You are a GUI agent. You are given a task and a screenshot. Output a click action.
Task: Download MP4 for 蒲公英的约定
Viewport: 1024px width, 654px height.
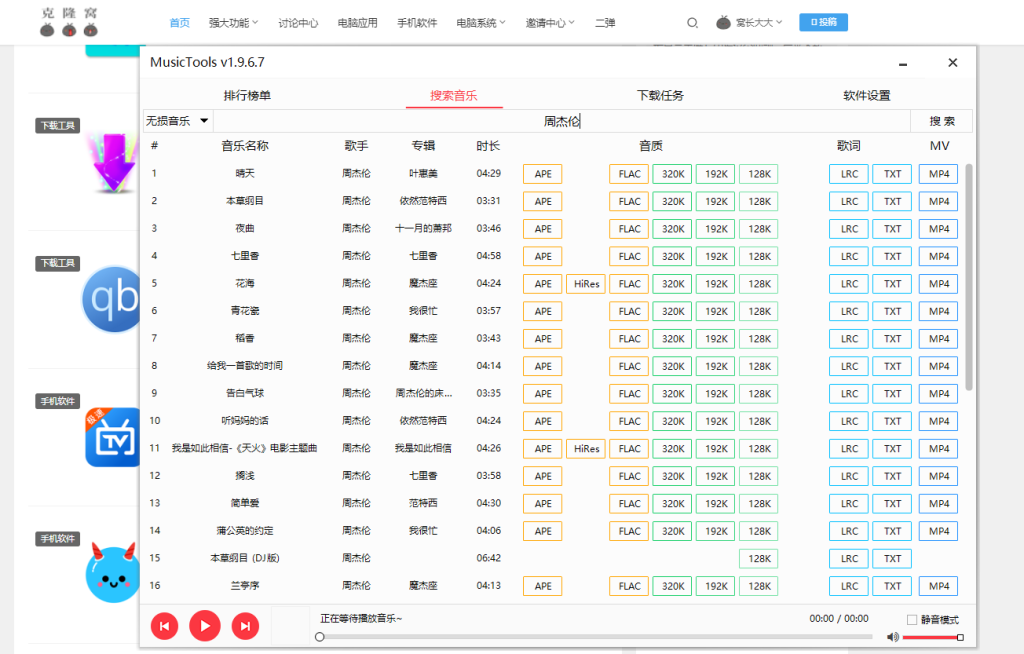[x=938, y=531]
